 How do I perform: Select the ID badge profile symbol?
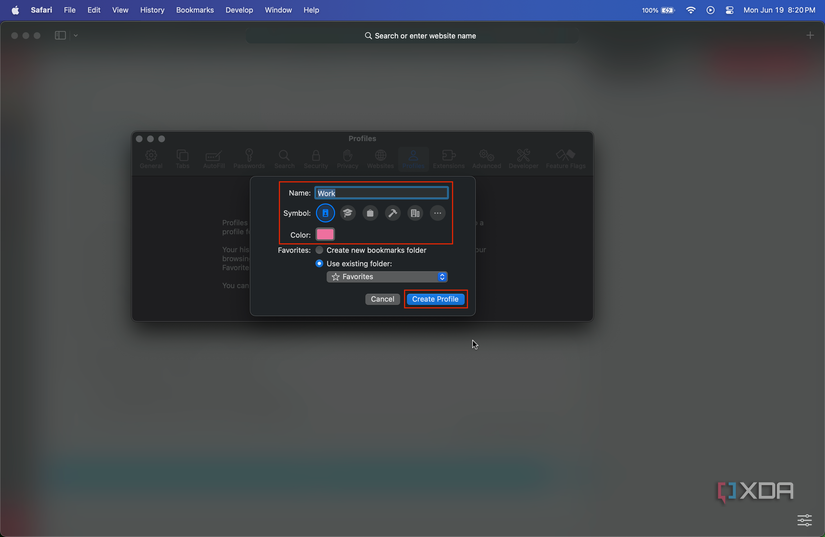(x=325, y=213)
